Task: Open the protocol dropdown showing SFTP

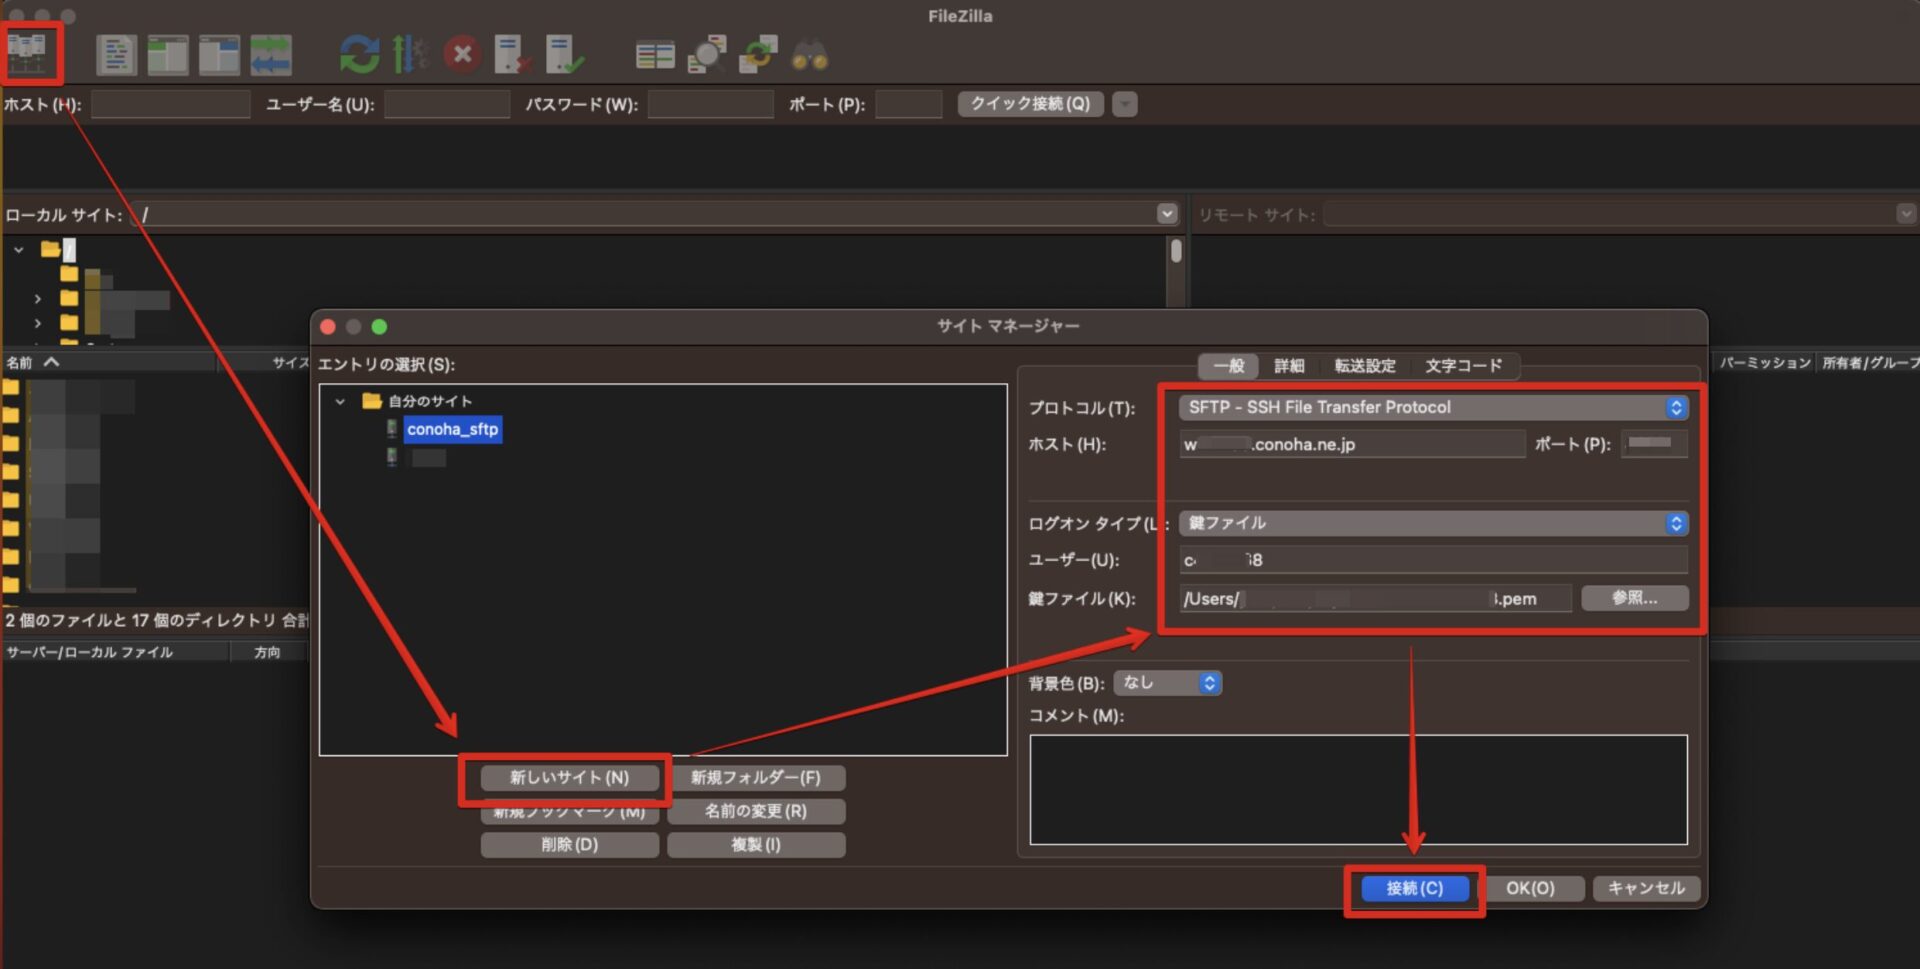Action: click(1430, 407)
